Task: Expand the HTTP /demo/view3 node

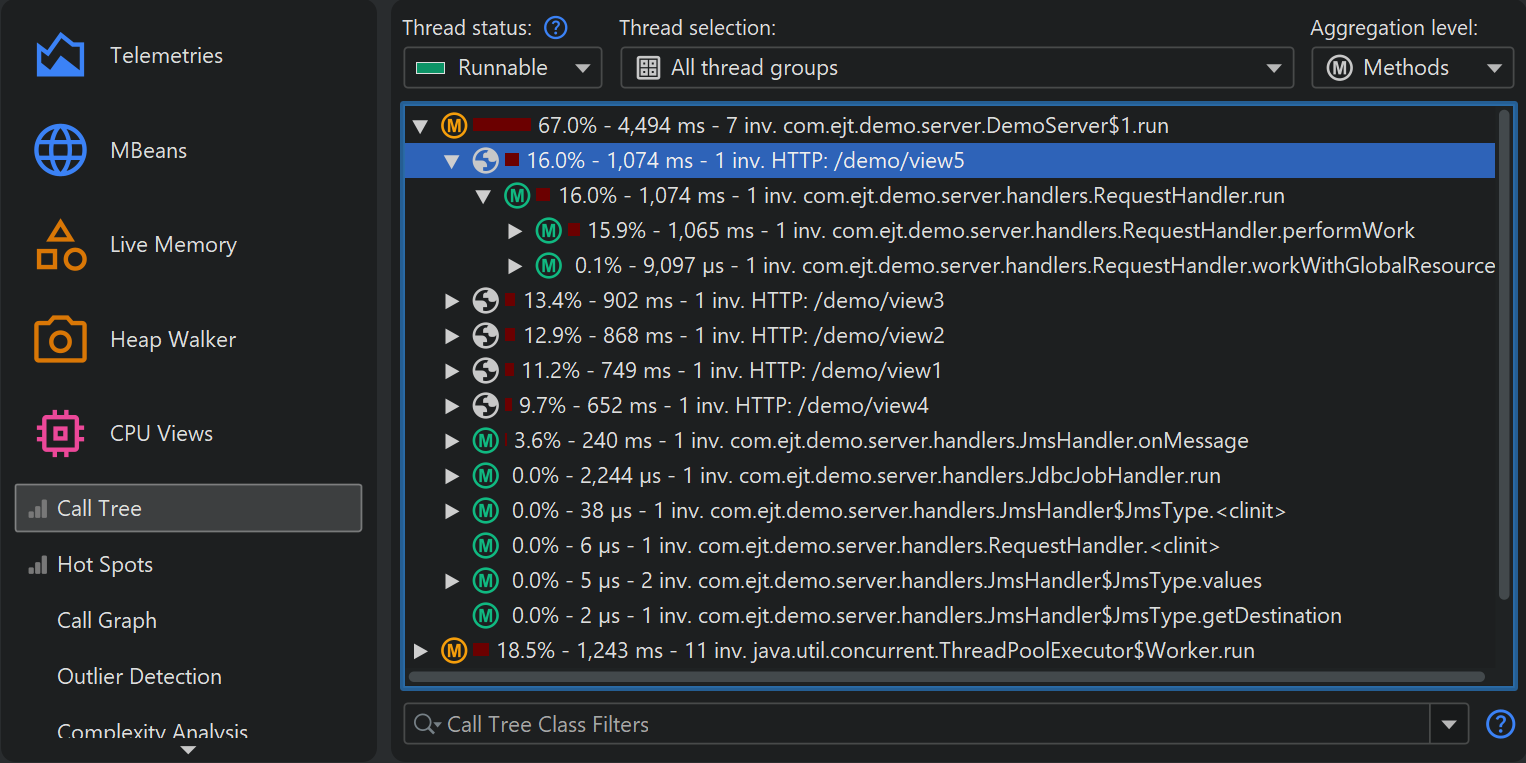Action: [452, 301]
